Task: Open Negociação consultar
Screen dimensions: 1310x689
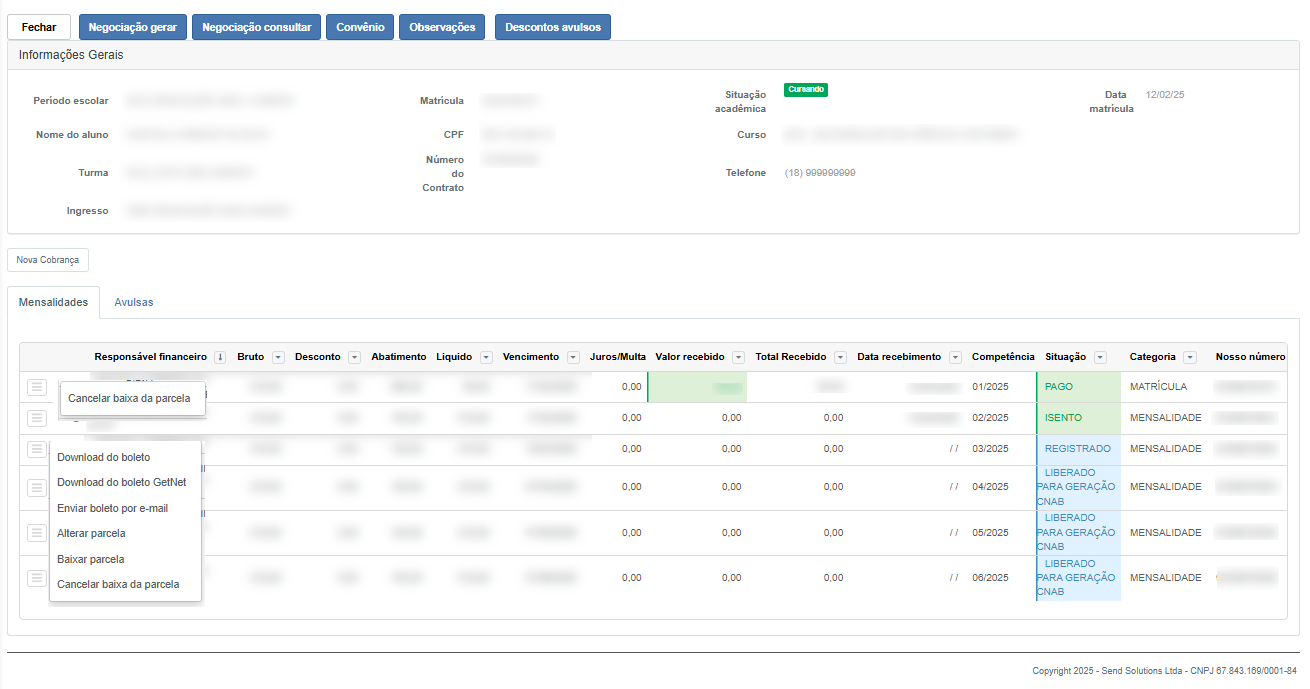Action: click(257, 27)
